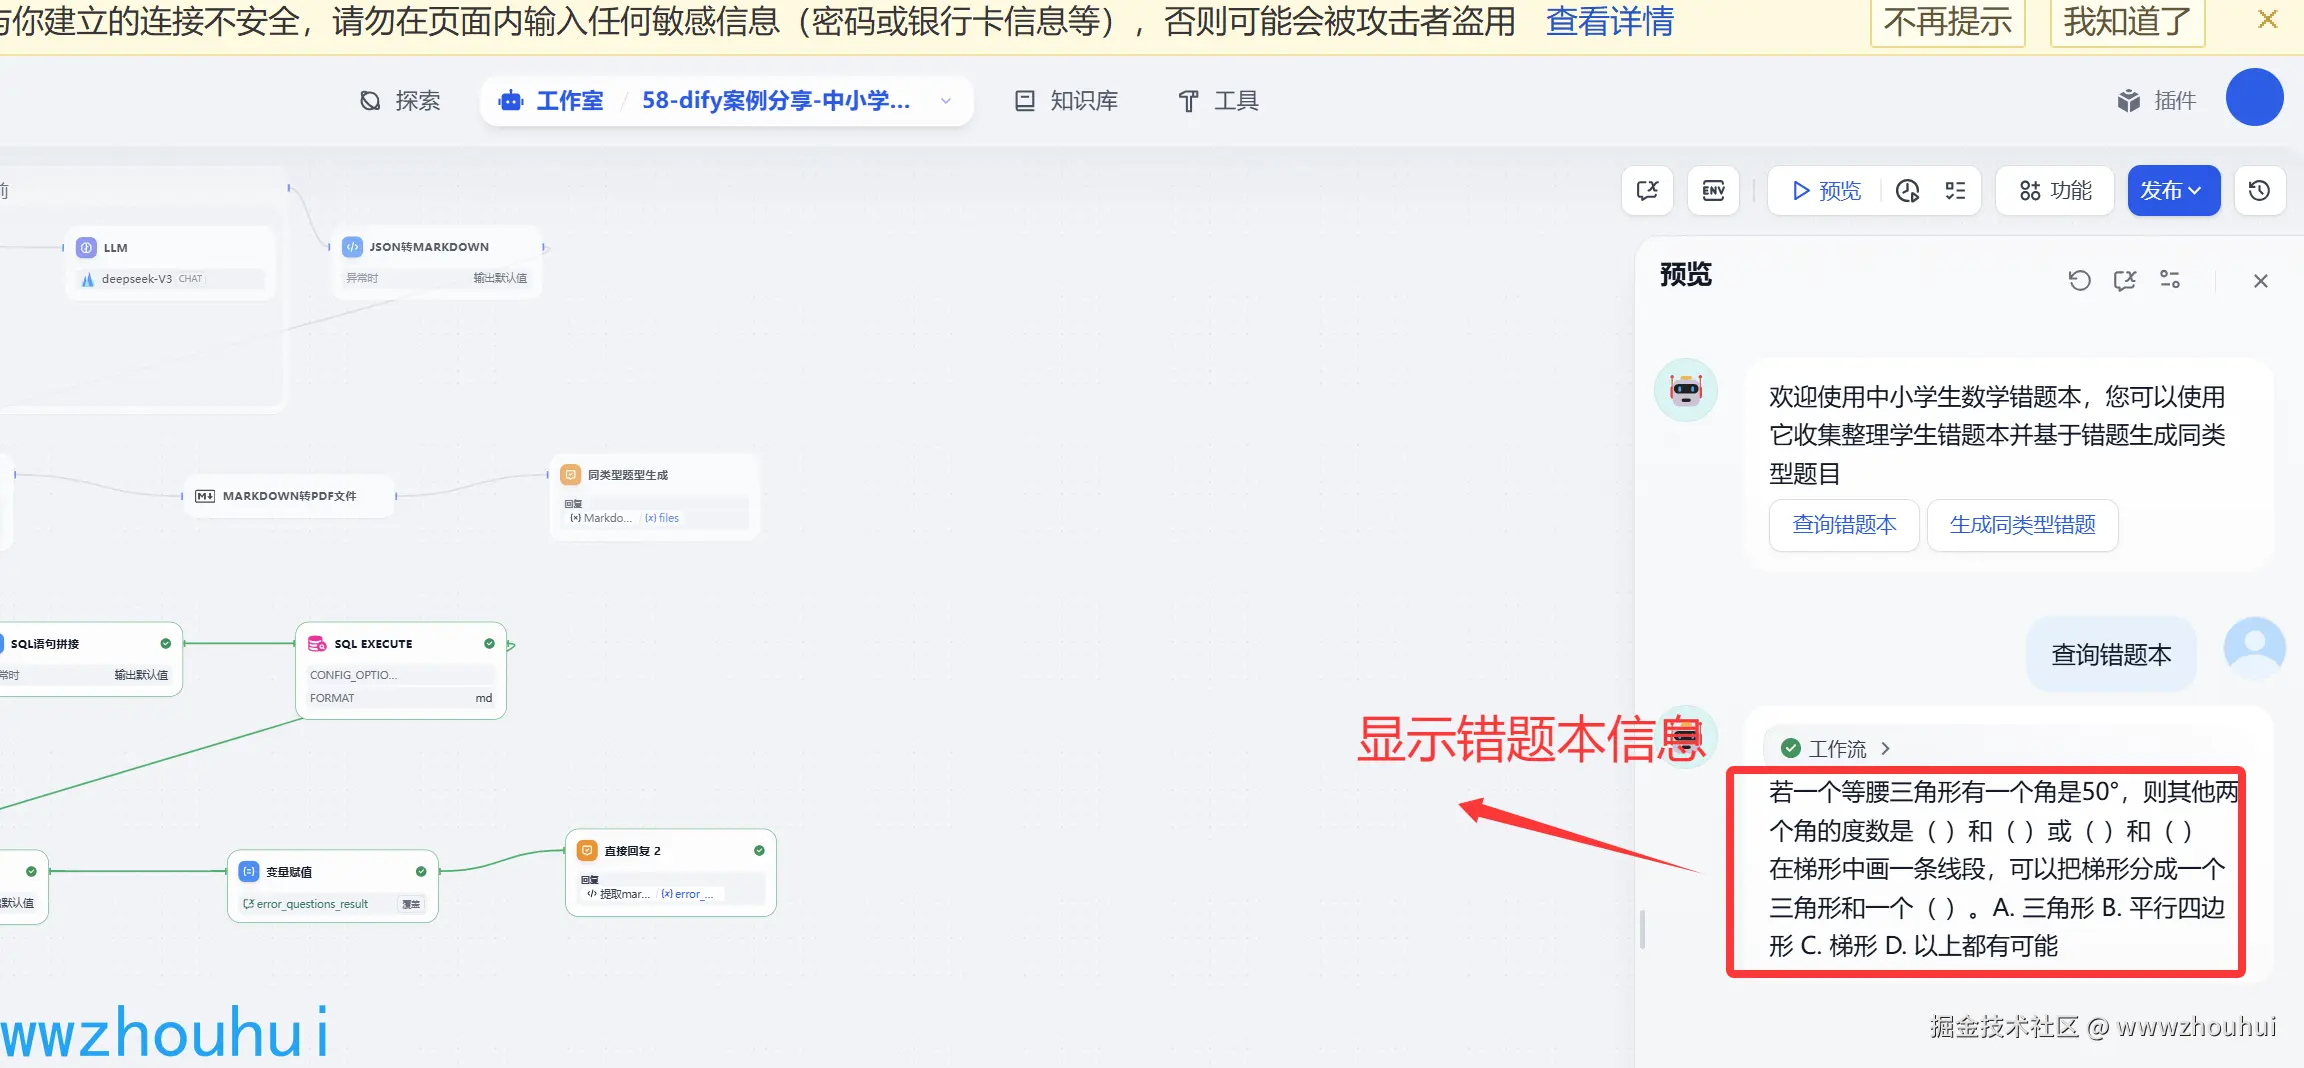The image size is (2304, 1068).
Task: Click the 我知道了 button
Action: pyautogui.click(x=2126, y=22)
